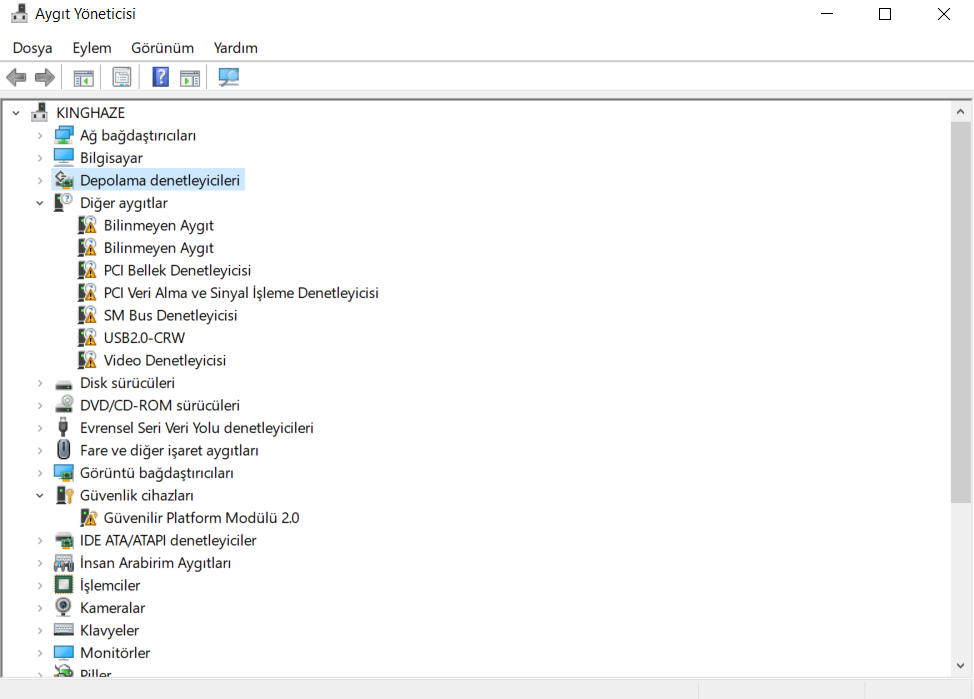Image resolution: width=974 pixels, height=699 pixels.
Task: Click the Back arrow toolbar icon
Action: click(16, 78)
